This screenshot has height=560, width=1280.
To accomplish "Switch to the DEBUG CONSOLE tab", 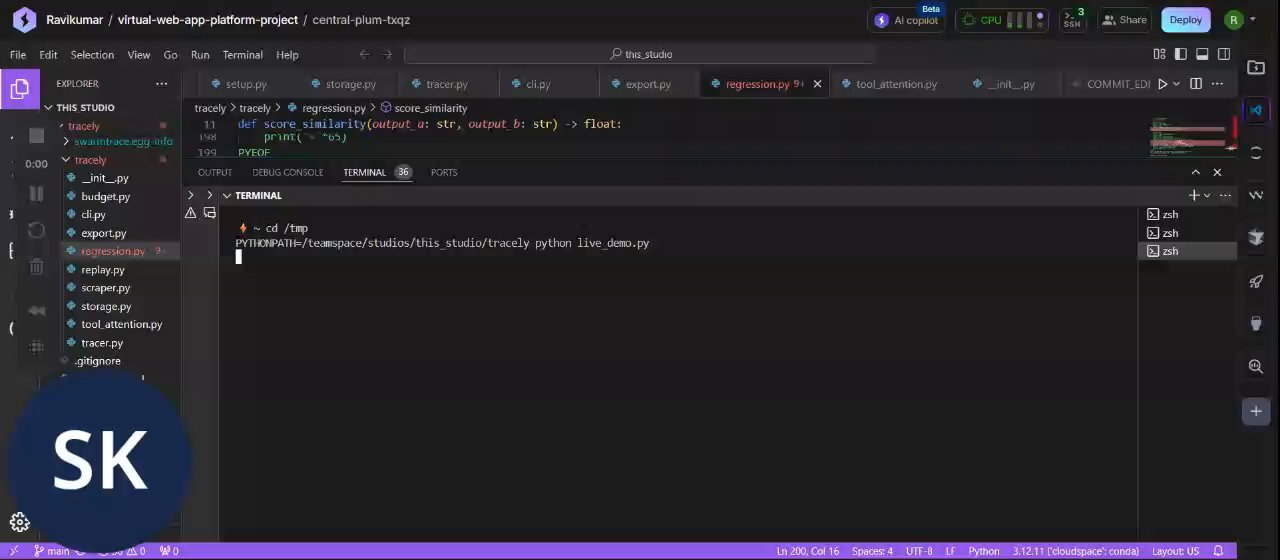I will click(287, 172).
